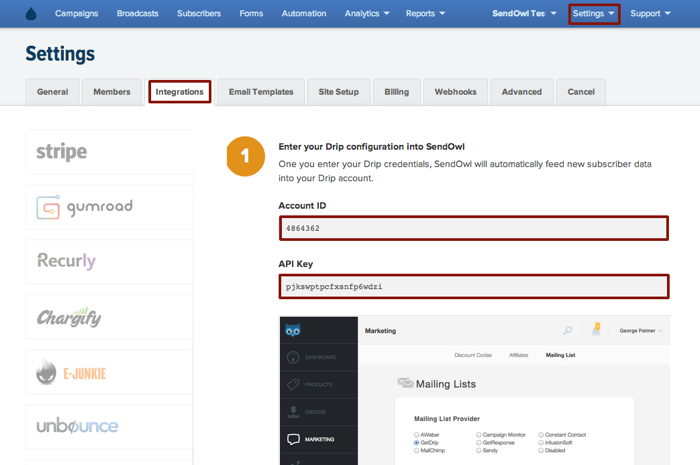Click the 'Mailing List Provider' label
This screenshot has width=700, height=465.
click(x=447, y=419)
